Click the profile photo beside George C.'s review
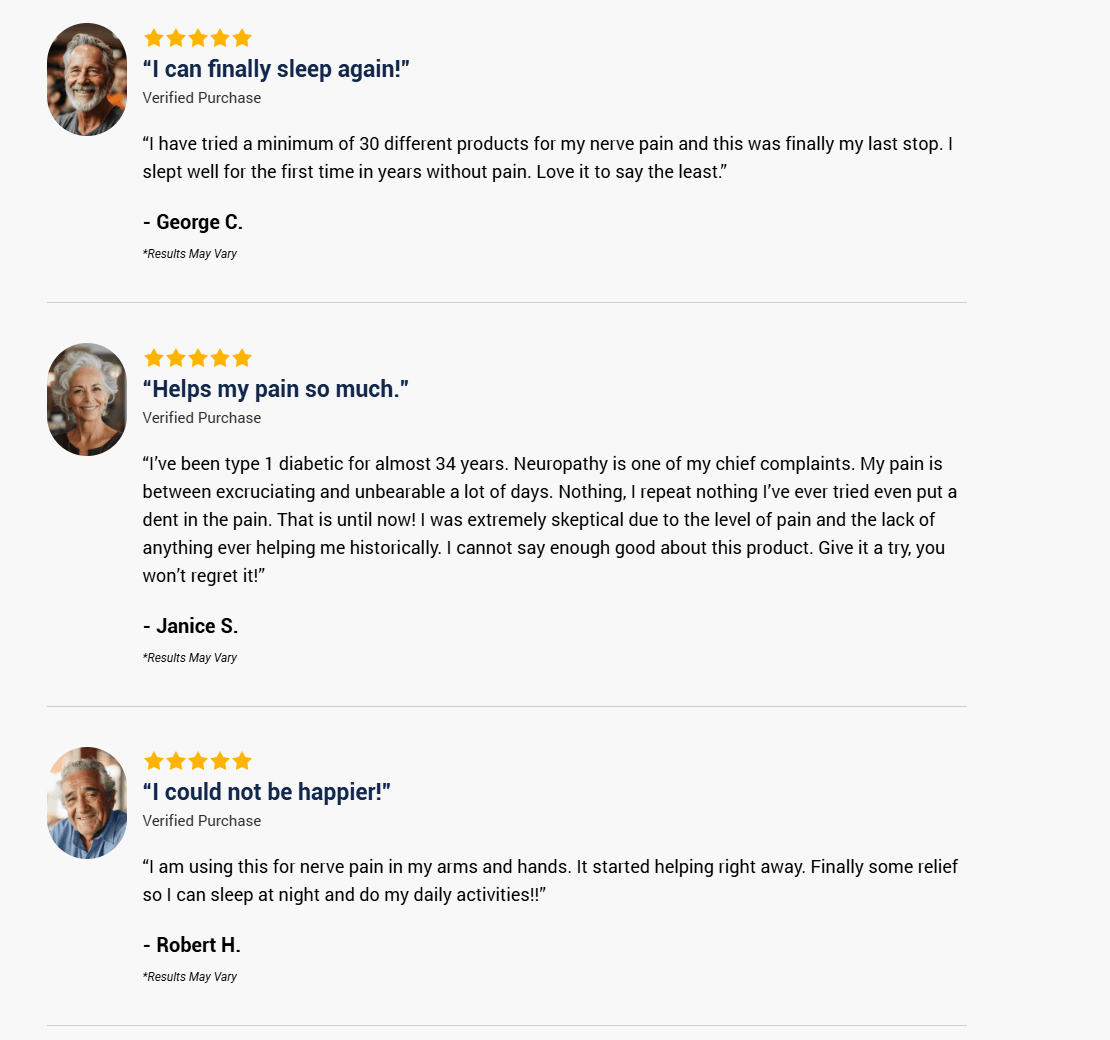The height and width of the screenshot is (1040, 1110). click(x=87, y=79)
